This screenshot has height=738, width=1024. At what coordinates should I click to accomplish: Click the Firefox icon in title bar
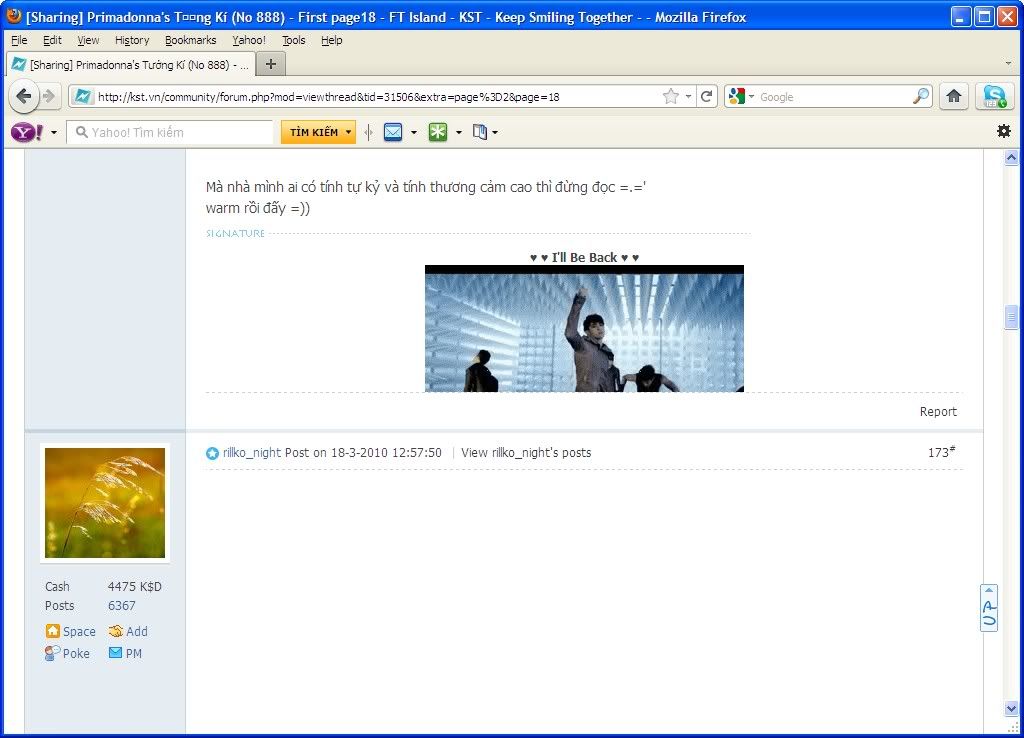(x=14, y=16)
